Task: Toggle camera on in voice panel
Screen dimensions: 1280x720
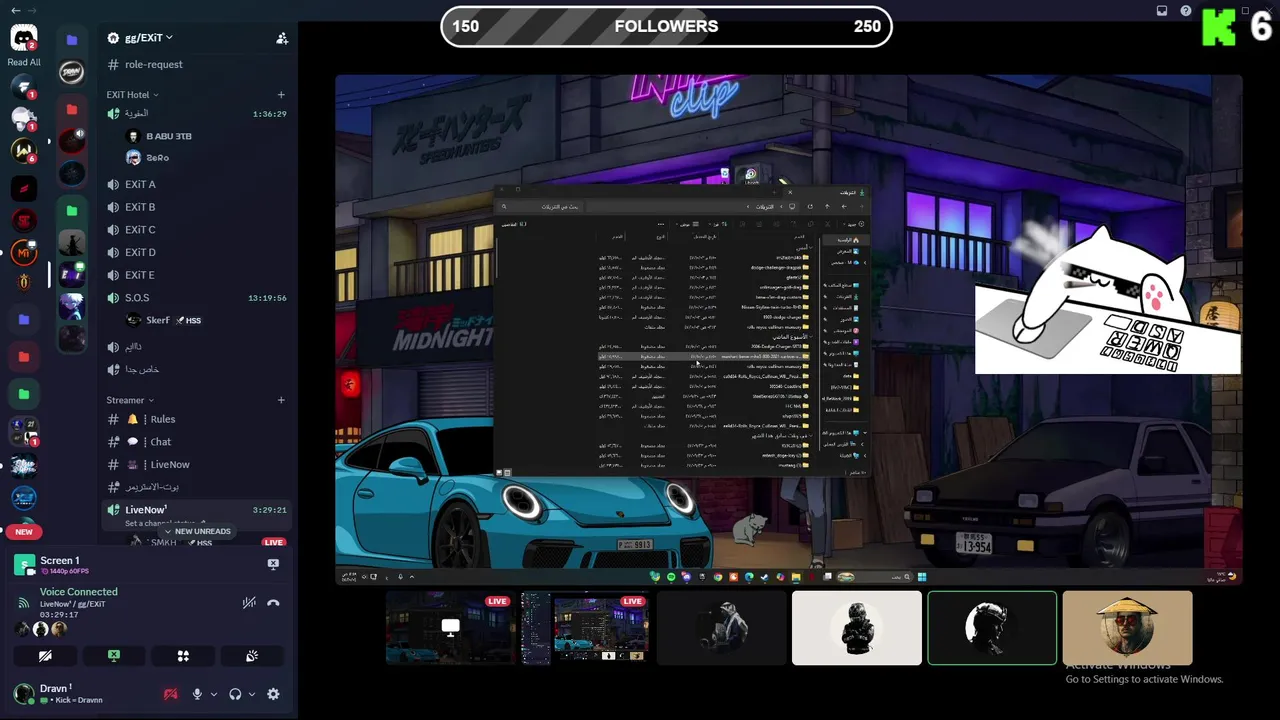Action: point(45,656)
